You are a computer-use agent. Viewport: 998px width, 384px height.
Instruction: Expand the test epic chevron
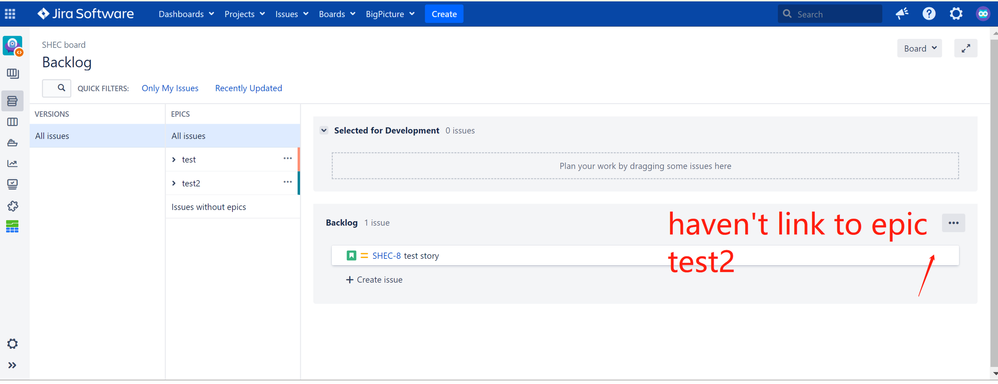(174, 160)
